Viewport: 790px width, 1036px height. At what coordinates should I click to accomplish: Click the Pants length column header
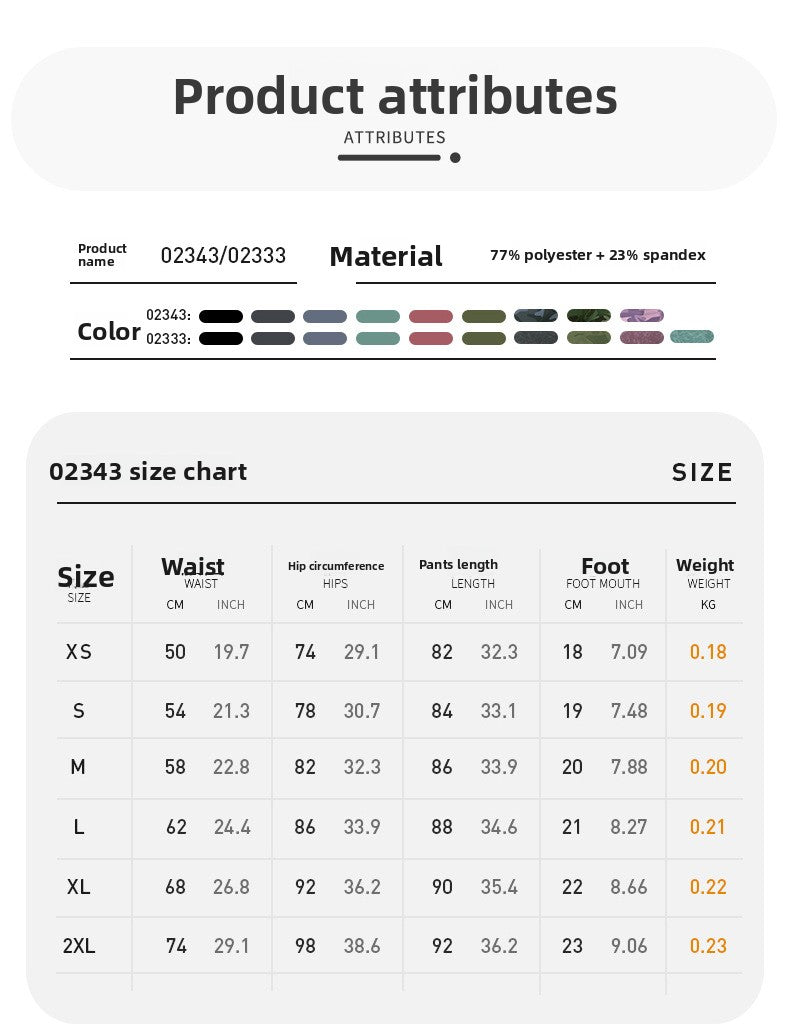click(x=458, y=565)
